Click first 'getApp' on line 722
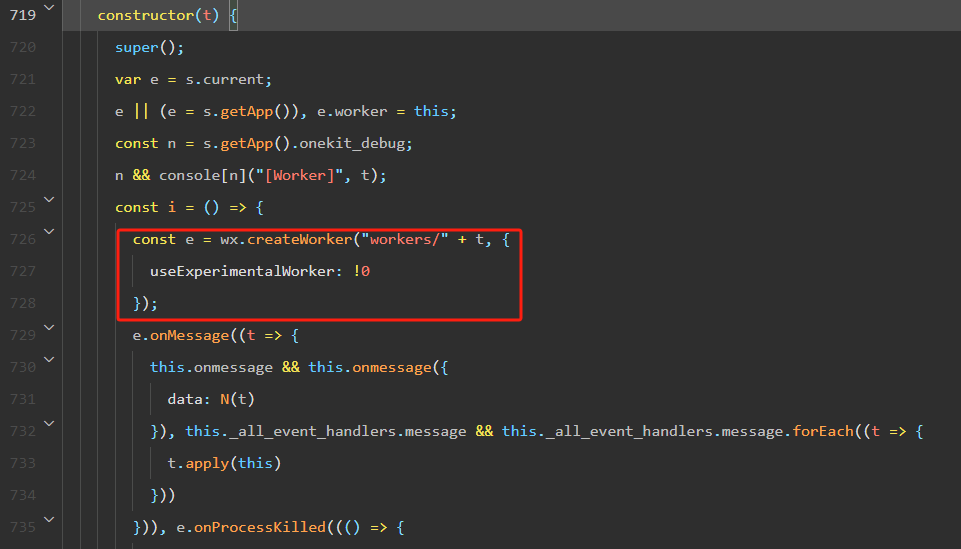Image resolution: width=961 pixels, height=549 pixels. 246,112
